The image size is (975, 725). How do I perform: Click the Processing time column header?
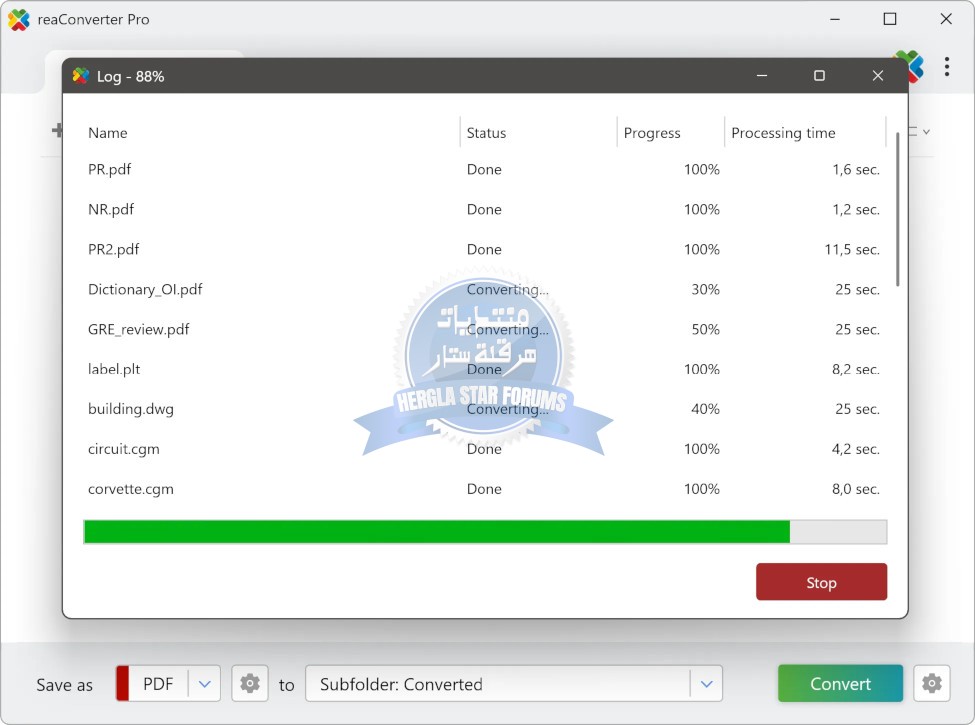tap(783, 133)
